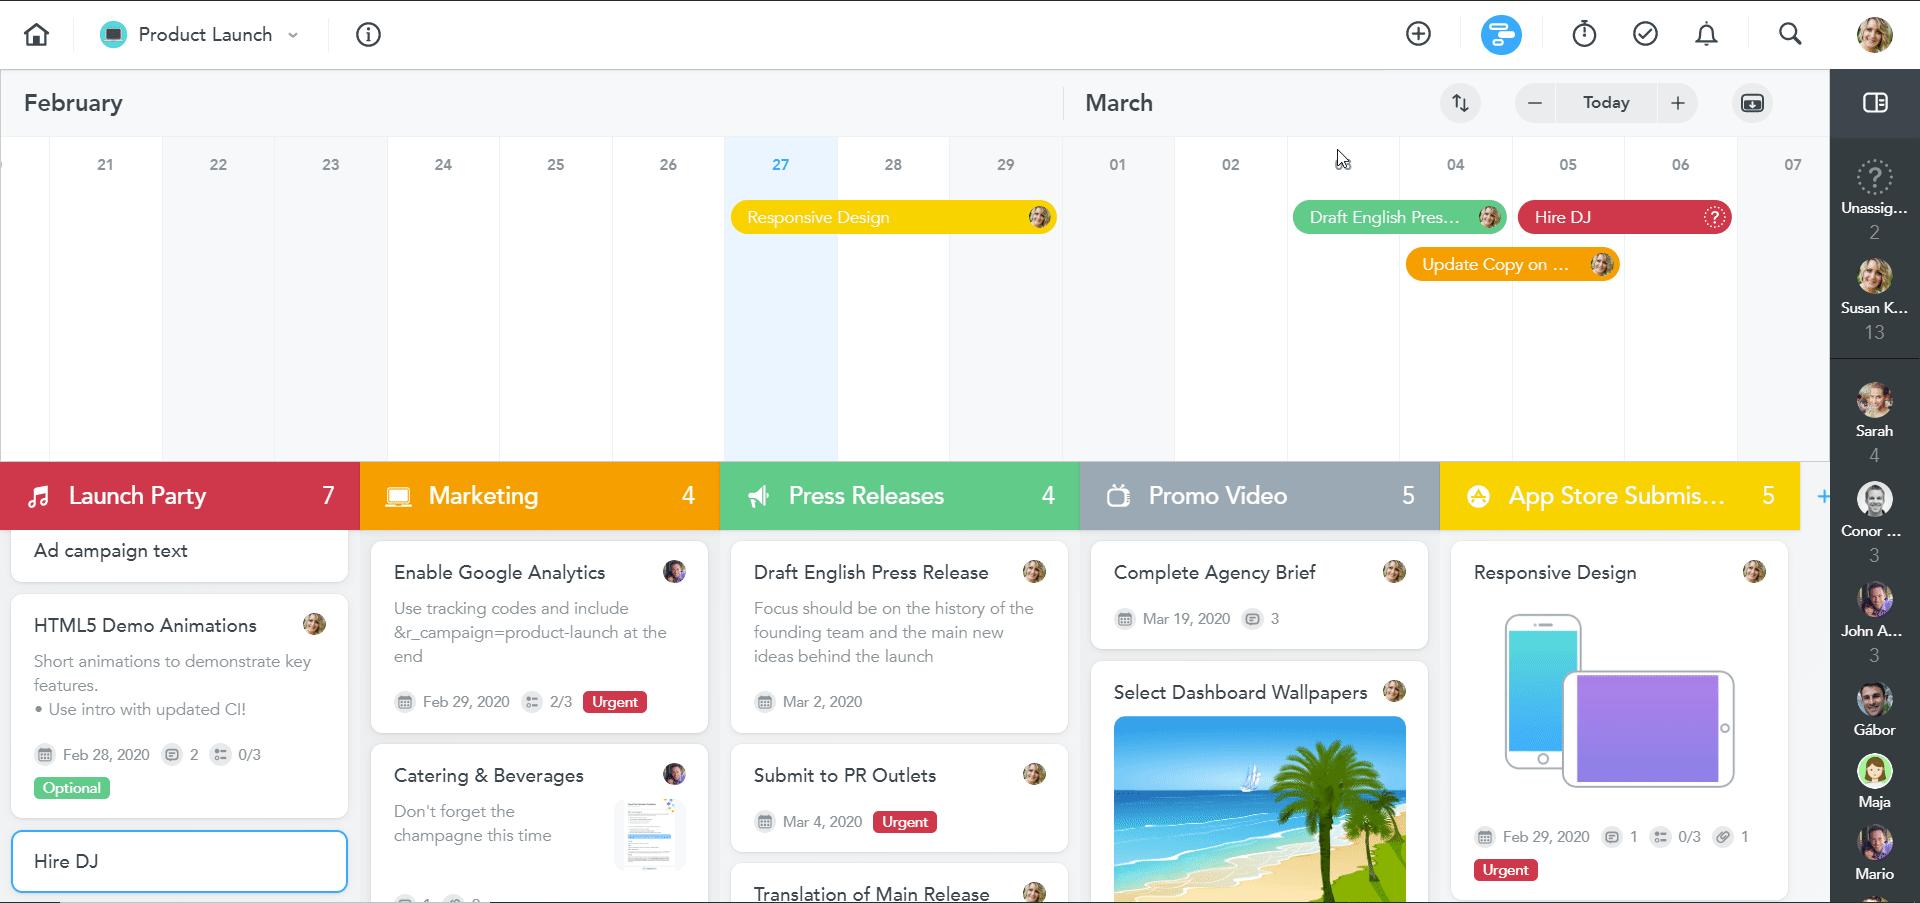The image size is (1920, 903).
Task: Zoom in timeline with plus button
Action: pos(1678,103)
